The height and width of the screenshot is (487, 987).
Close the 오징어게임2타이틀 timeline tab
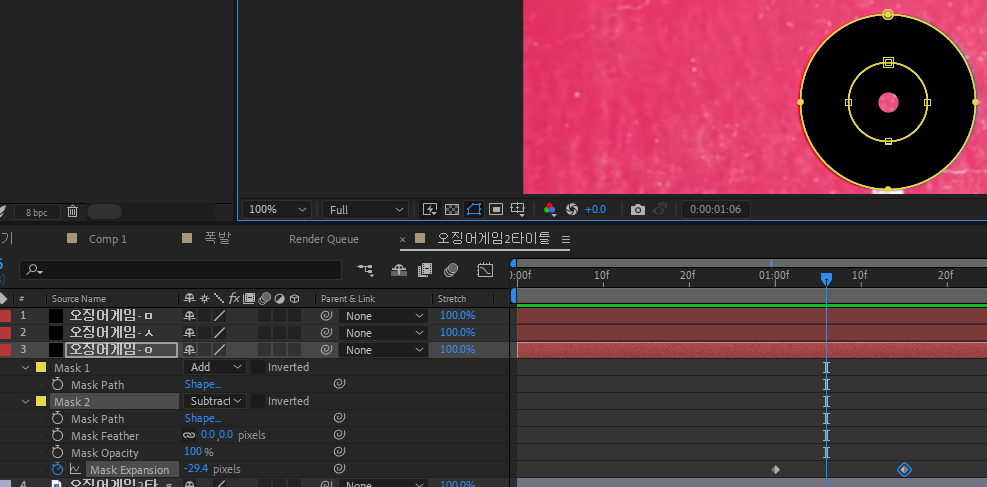point(403,240)
